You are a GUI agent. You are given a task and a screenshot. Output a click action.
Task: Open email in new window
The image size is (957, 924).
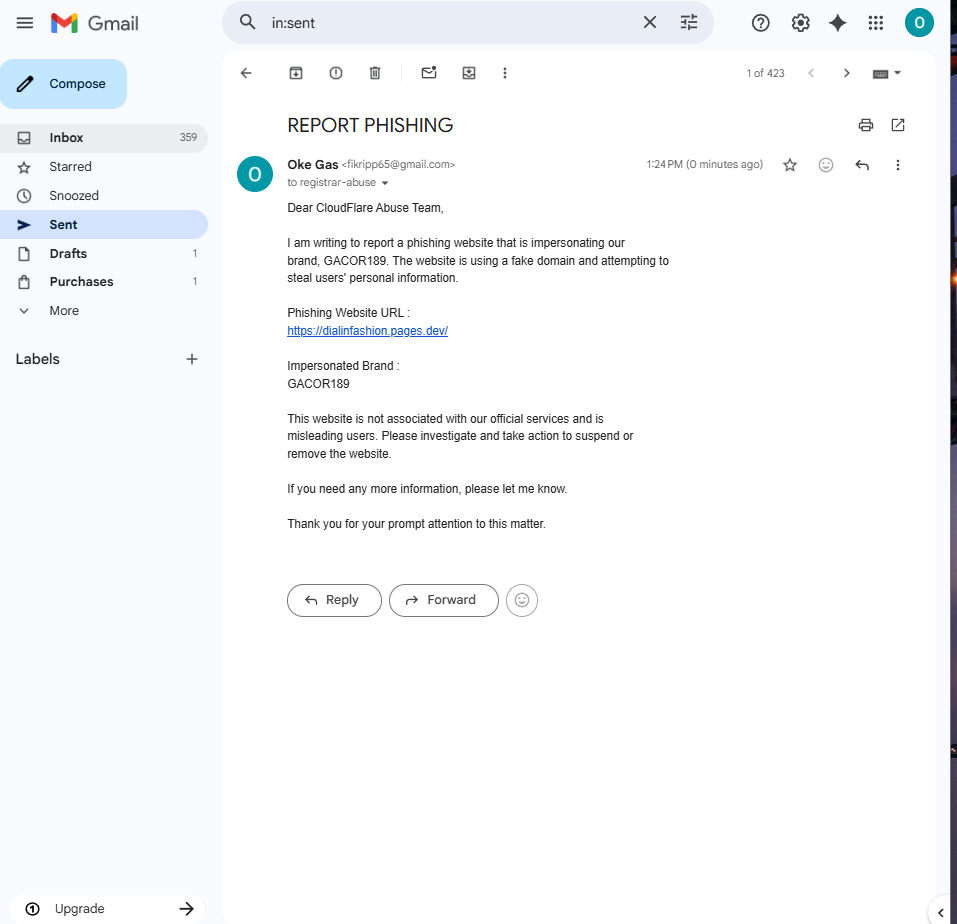tap(898, 125)
